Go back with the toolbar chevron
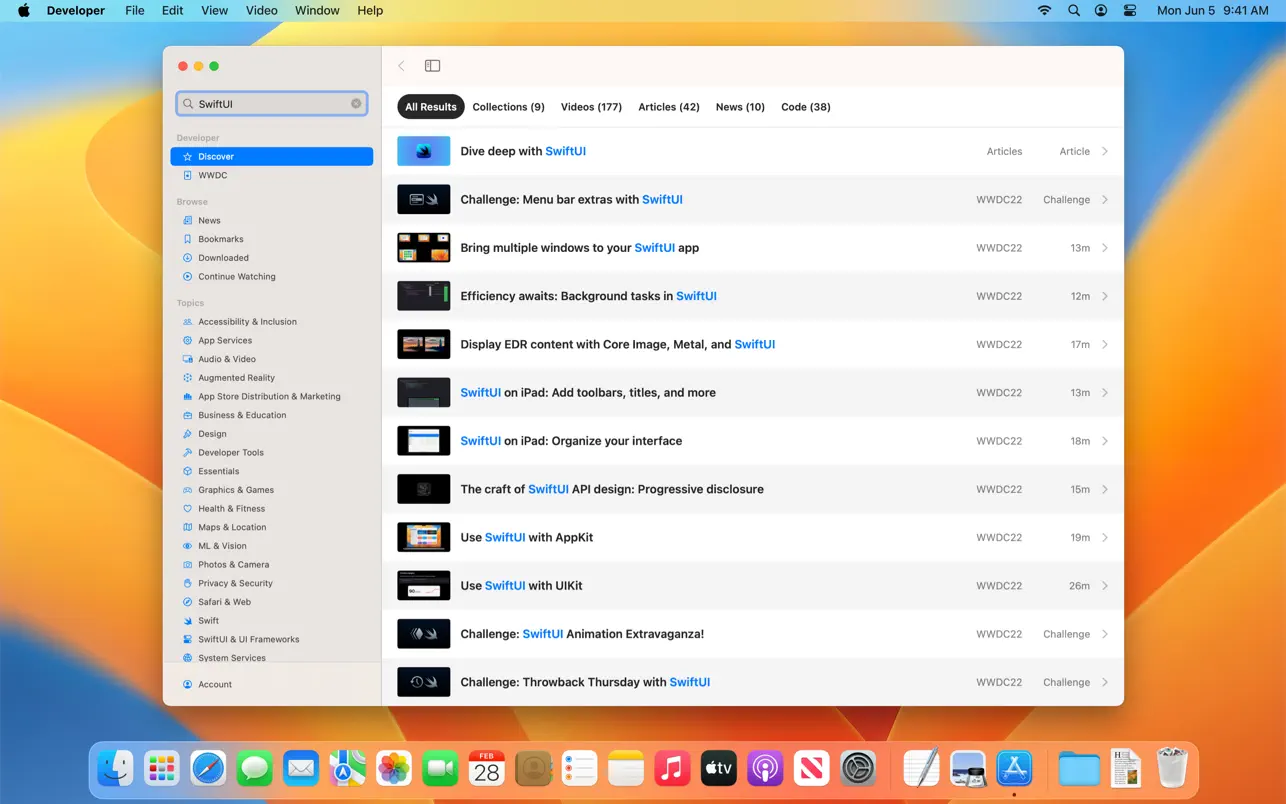1286x804 pixels. click(401, 66)
